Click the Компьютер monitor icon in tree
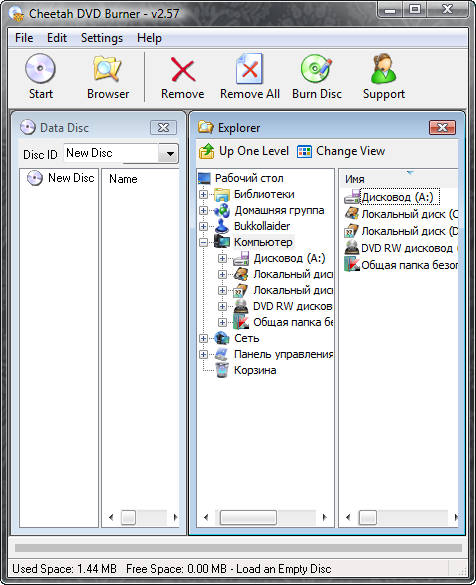The width and height of the screenshot is (476, 585). 222,242
